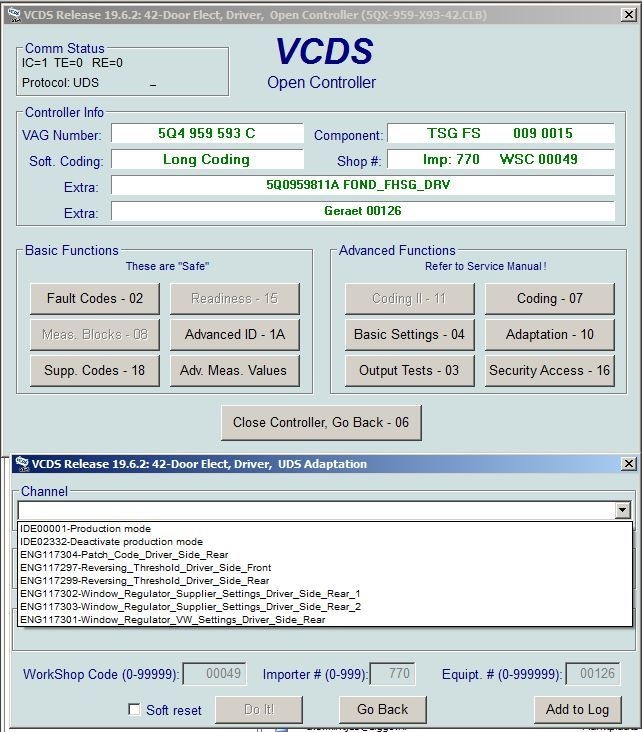Click Close Controller, Go Back - 06
This screenshot has width=642, height=732.
pos(321,422)
